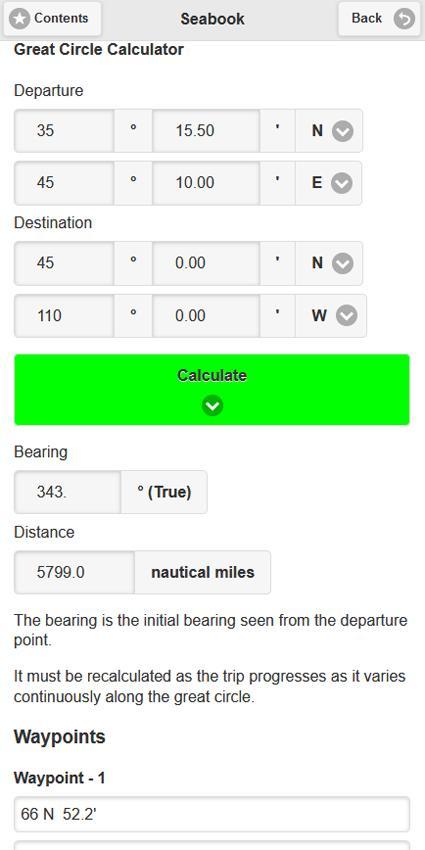Select destination longitude degrees field 110
This screenshot has width=425, height=850.
click(x=64, y=315)
